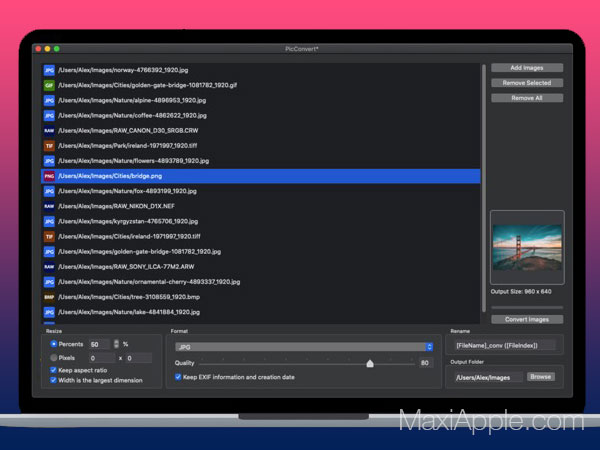Click the Golden Gate preview thumbnail
The height and width of the screenshot is (450, 600).
tap(527, 247)
